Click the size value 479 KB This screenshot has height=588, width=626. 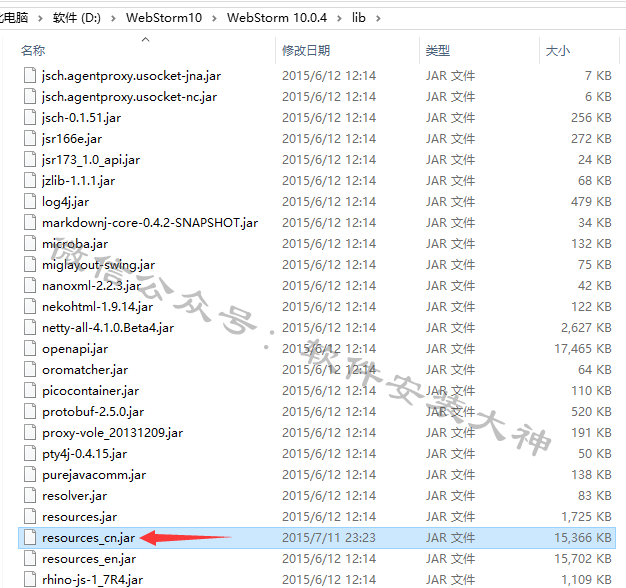point(591,202)
